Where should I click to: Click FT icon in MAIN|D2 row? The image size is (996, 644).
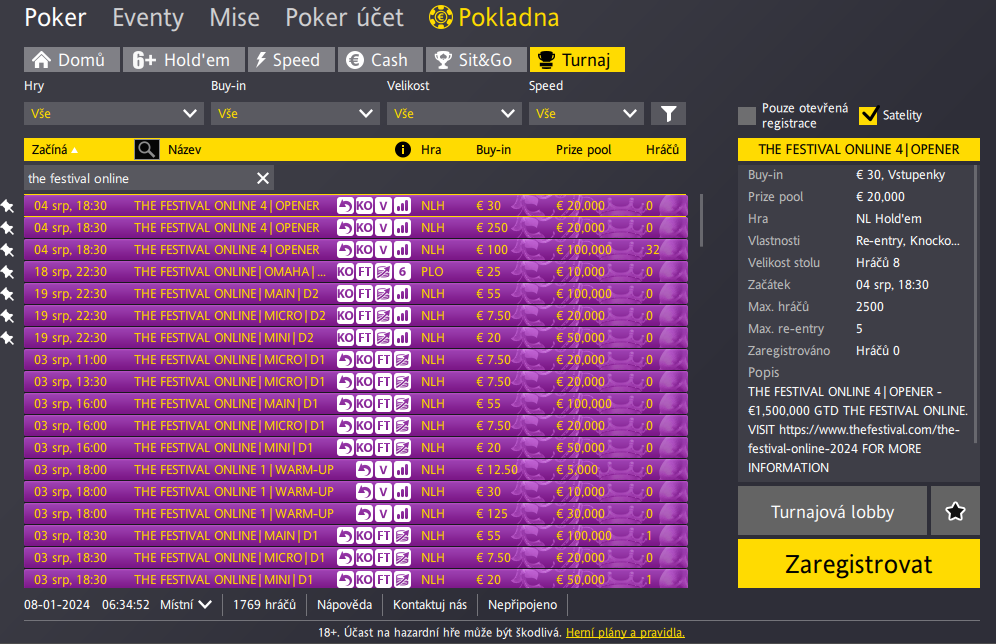(364, 294)
